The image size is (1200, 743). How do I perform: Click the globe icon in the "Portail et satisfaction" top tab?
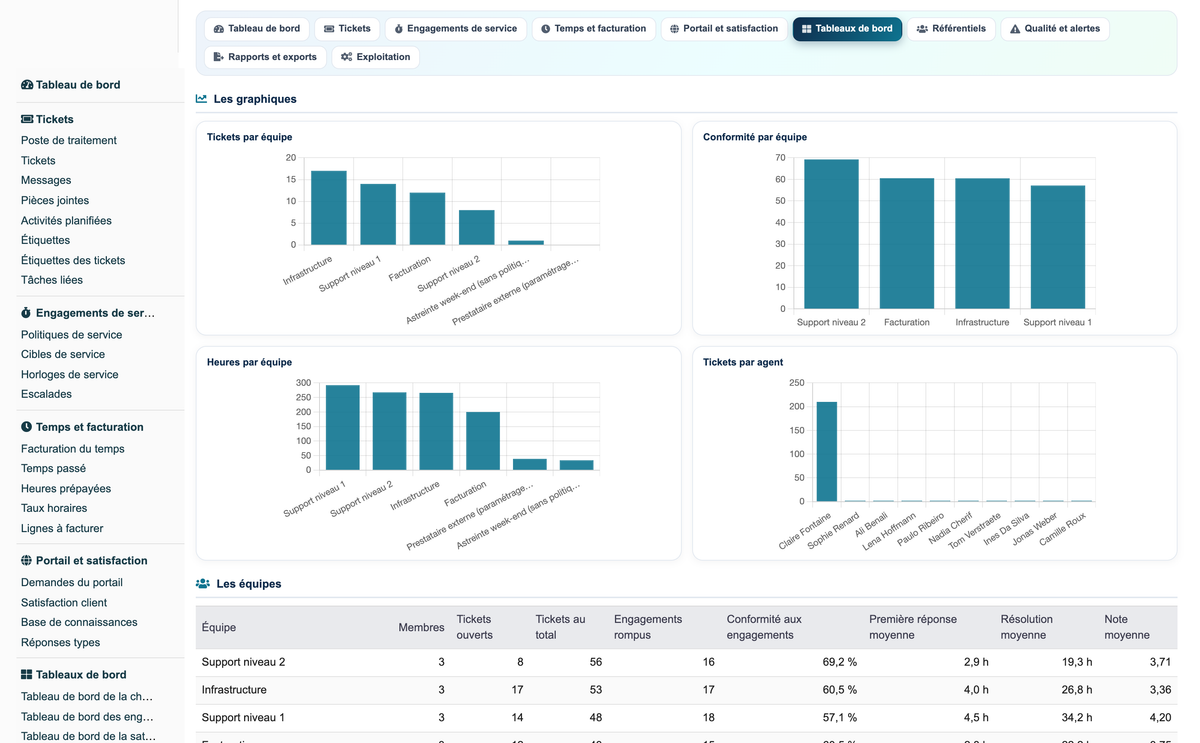click(x=675, y=29)
